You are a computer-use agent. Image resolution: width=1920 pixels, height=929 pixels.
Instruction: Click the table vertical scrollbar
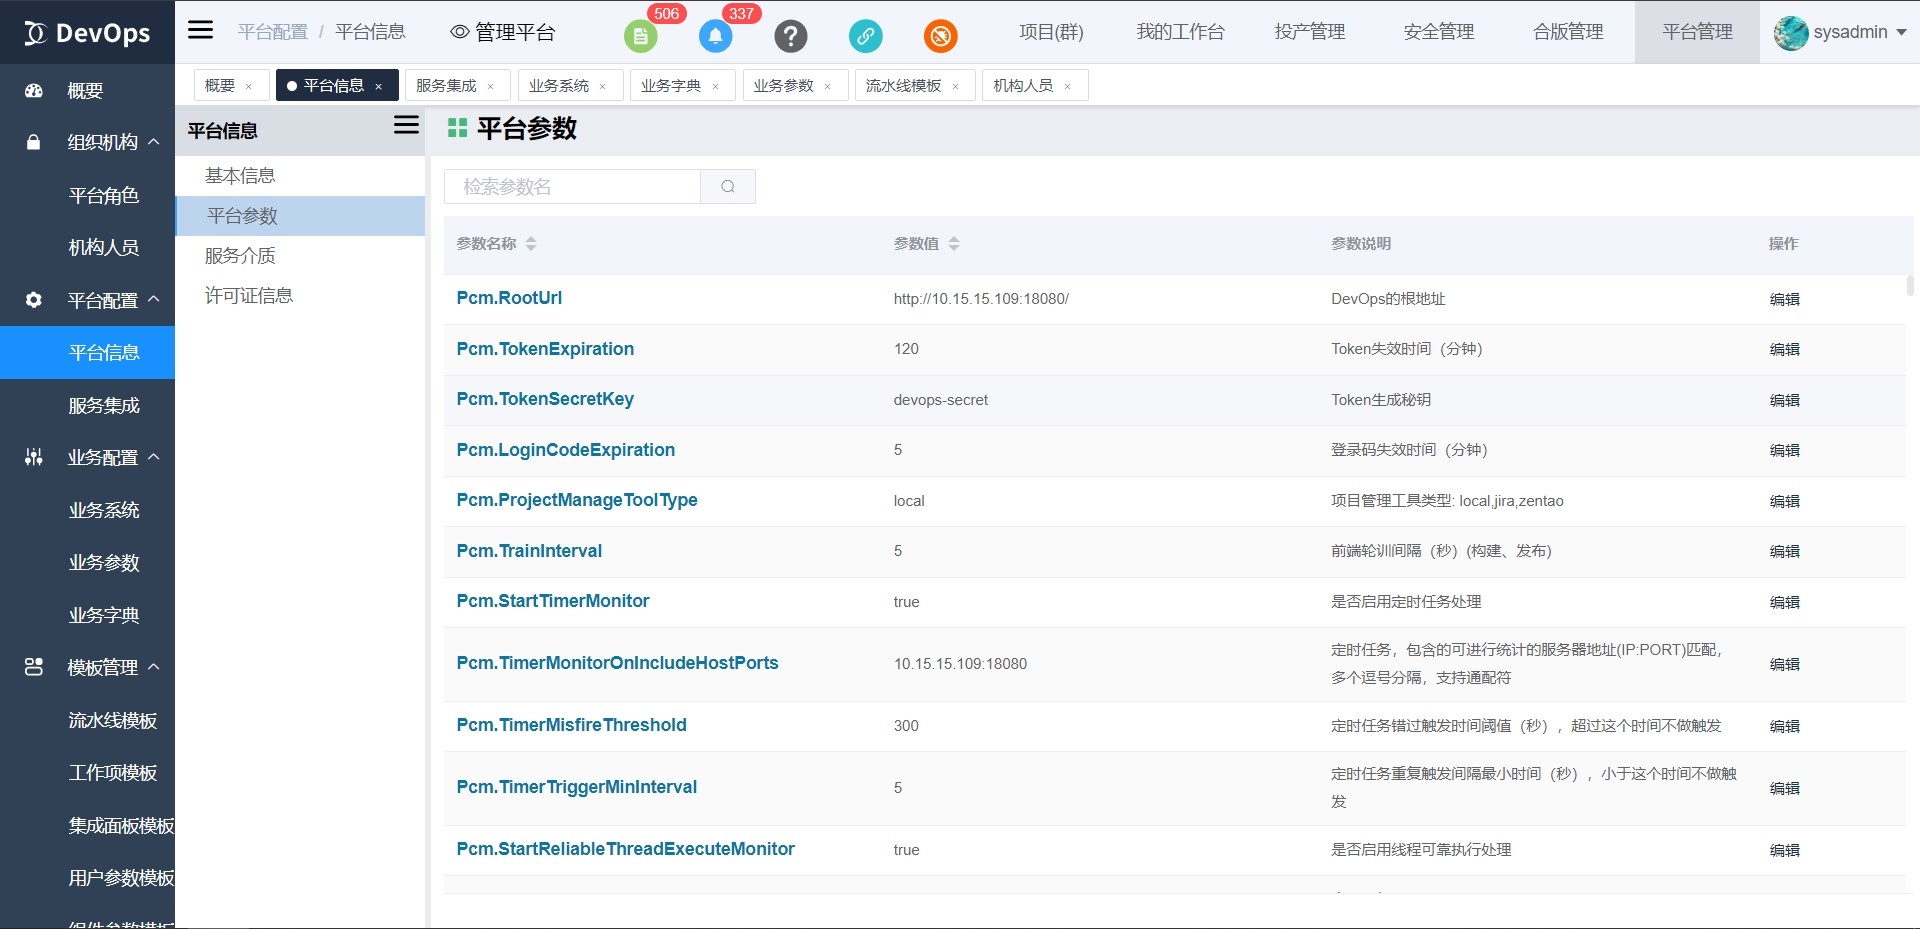pyautogui.click(x=1910, y=285)
